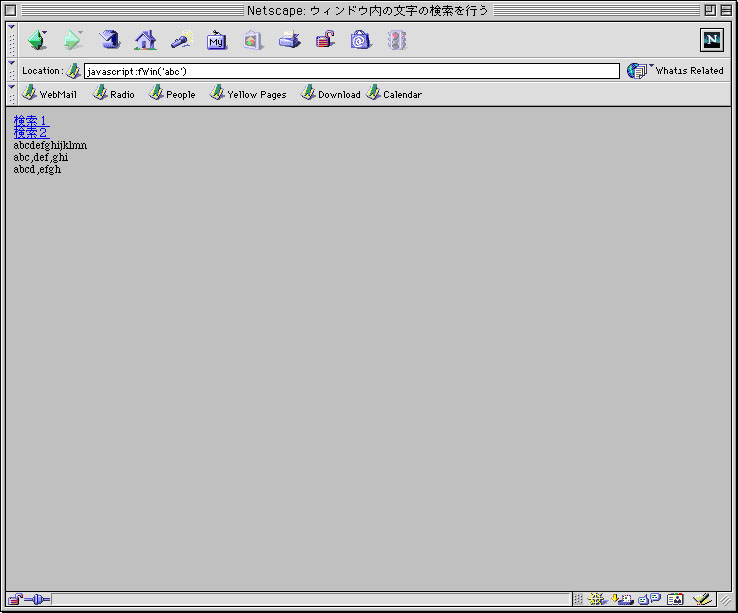The height and width of the screenshot is (613, 738).
Task: Click the text 'abc,def,ghi'
Action: (41, 157)
